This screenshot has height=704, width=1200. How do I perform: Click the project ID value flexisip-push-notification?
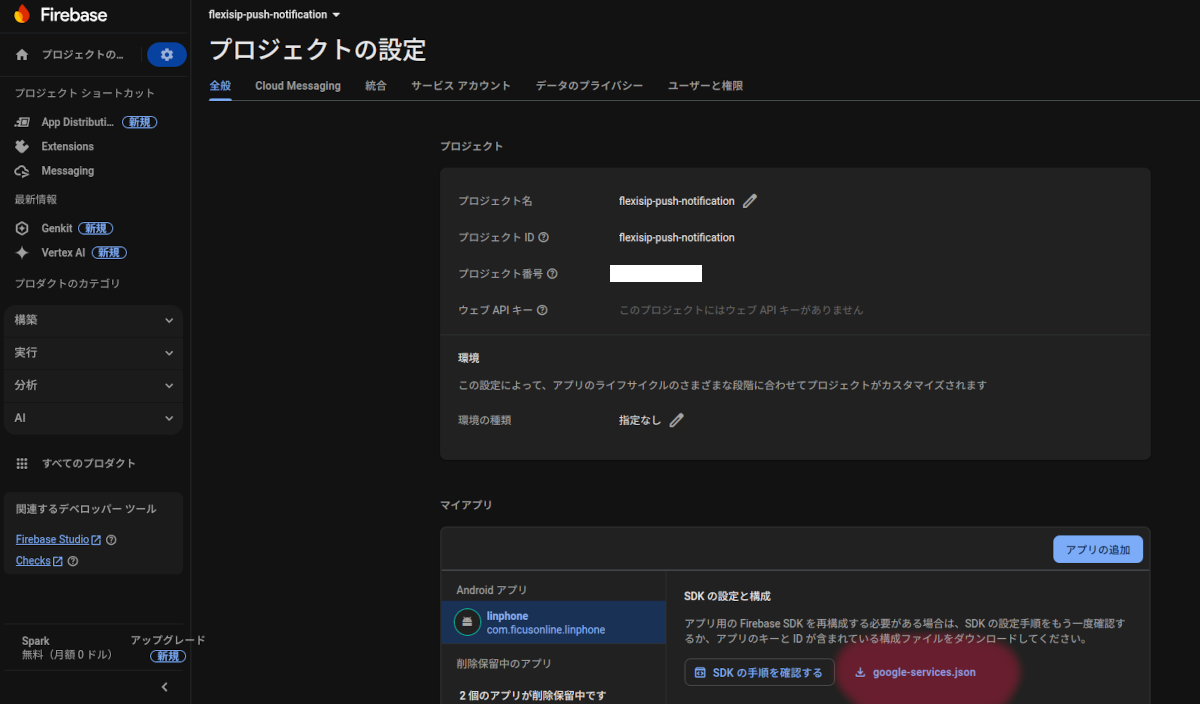(677, 238)
